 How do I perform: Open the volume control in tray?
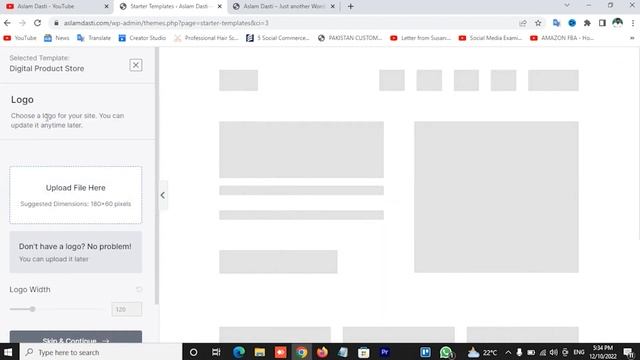tap(553, 352)
